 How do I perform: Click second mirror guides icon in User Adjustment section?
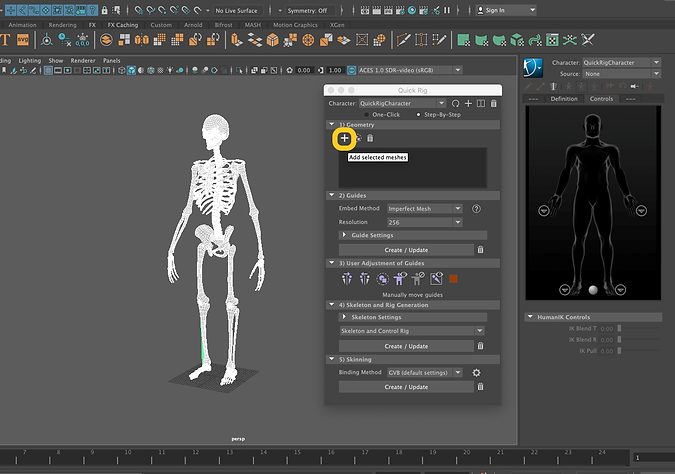tap(365, 279)
